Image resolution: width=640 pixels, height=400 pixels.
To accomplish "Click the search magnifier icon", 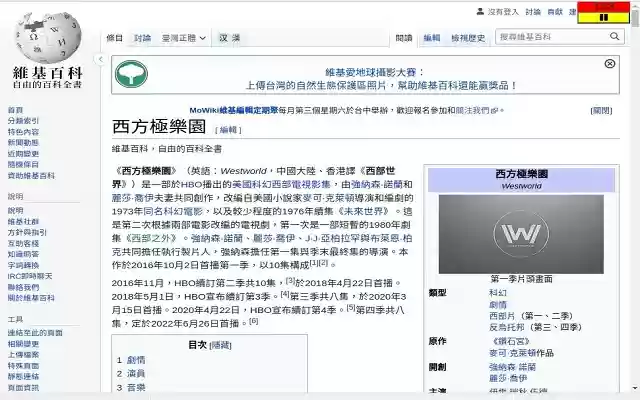I will coord(614,37).
